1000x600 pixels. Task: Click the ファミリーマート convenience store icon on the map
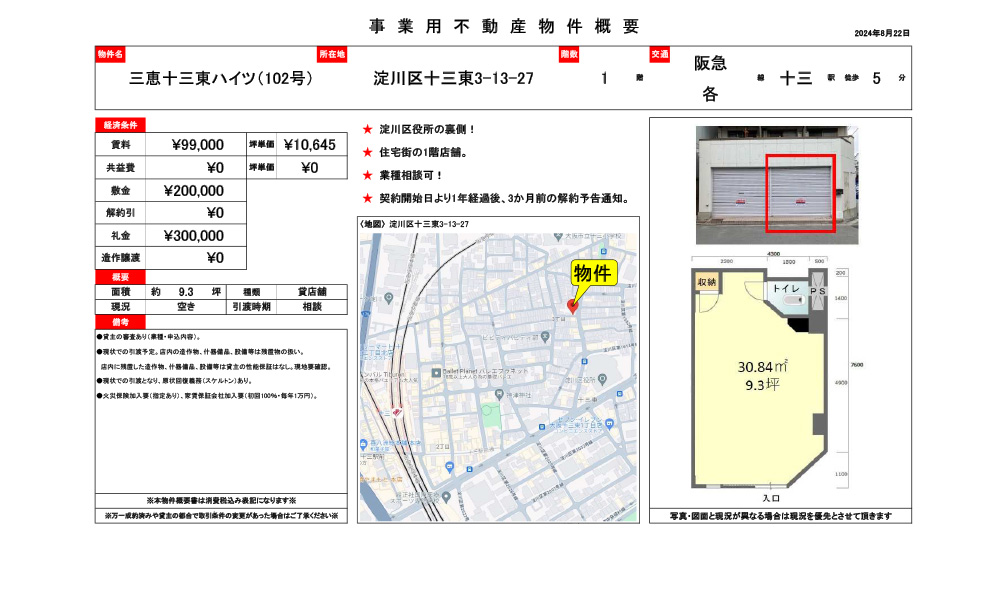375,347
